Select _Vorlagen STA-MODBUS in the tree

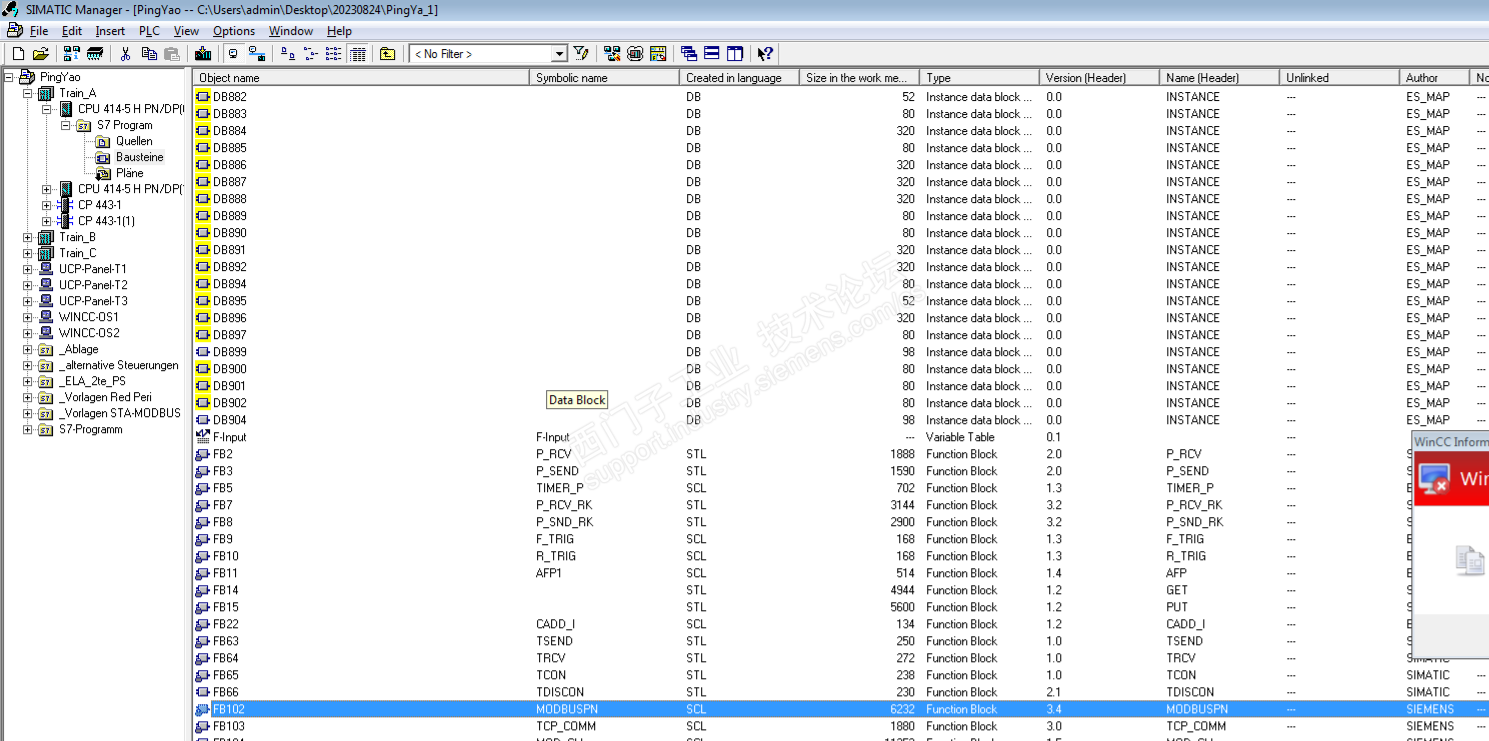120,413
